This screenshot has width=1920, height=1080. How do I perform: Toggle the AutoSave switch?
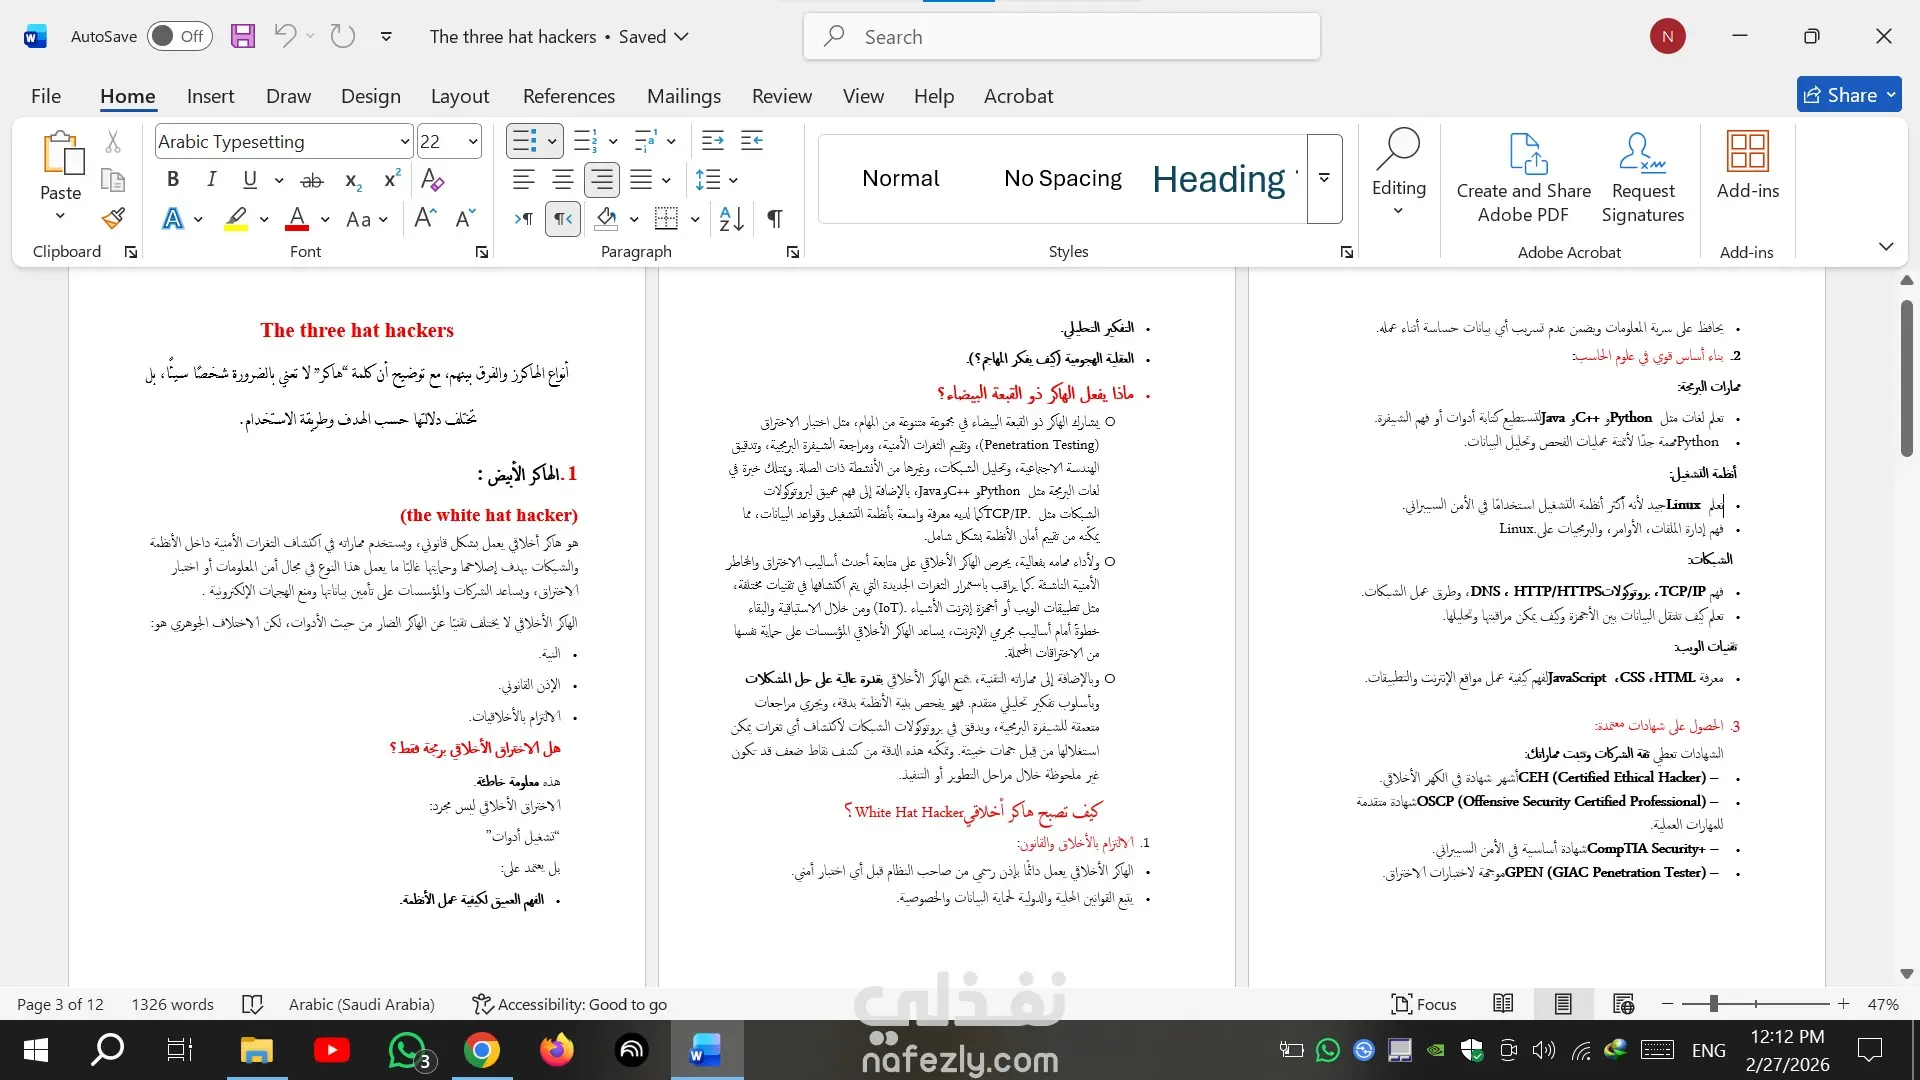tap(179, 36)
